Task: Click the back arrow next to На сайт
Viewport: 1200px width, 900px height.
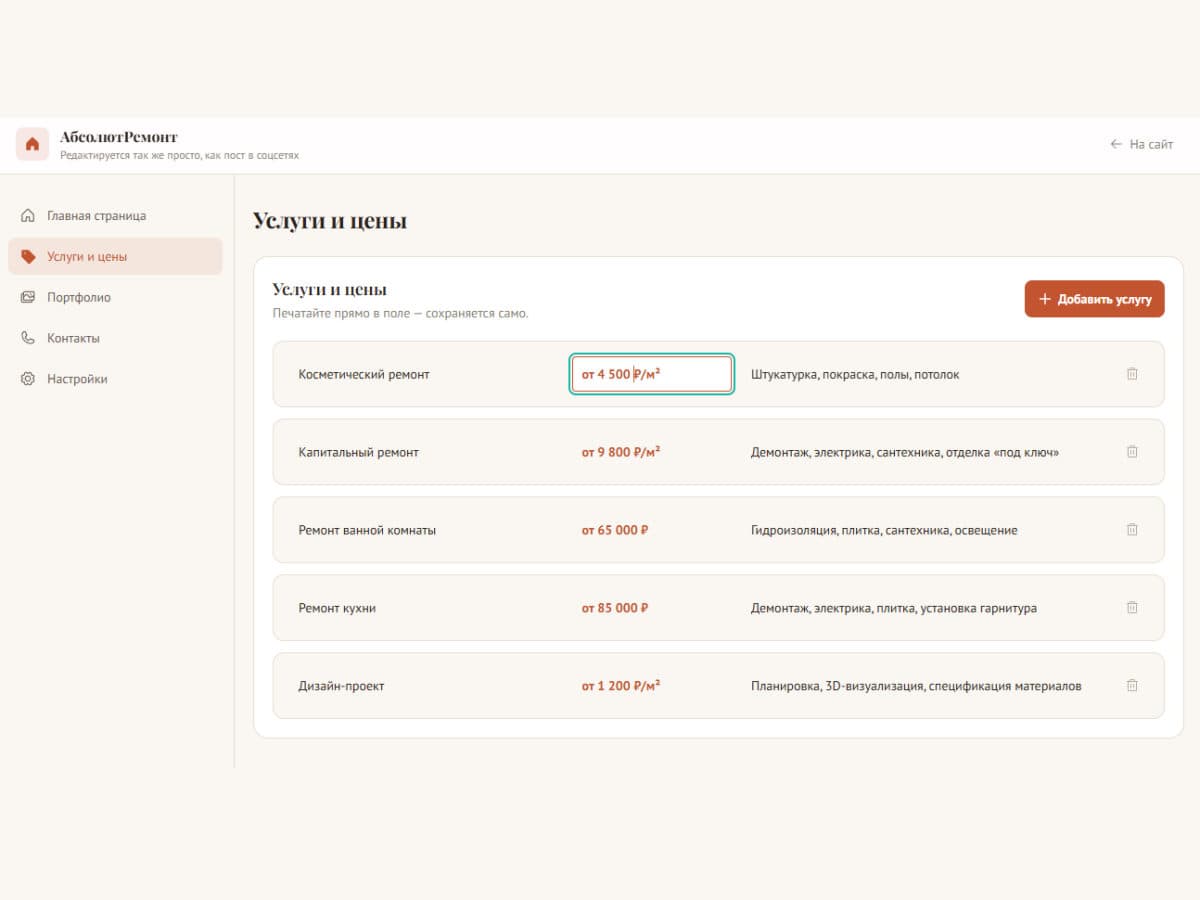Action: click(1116, 144)
